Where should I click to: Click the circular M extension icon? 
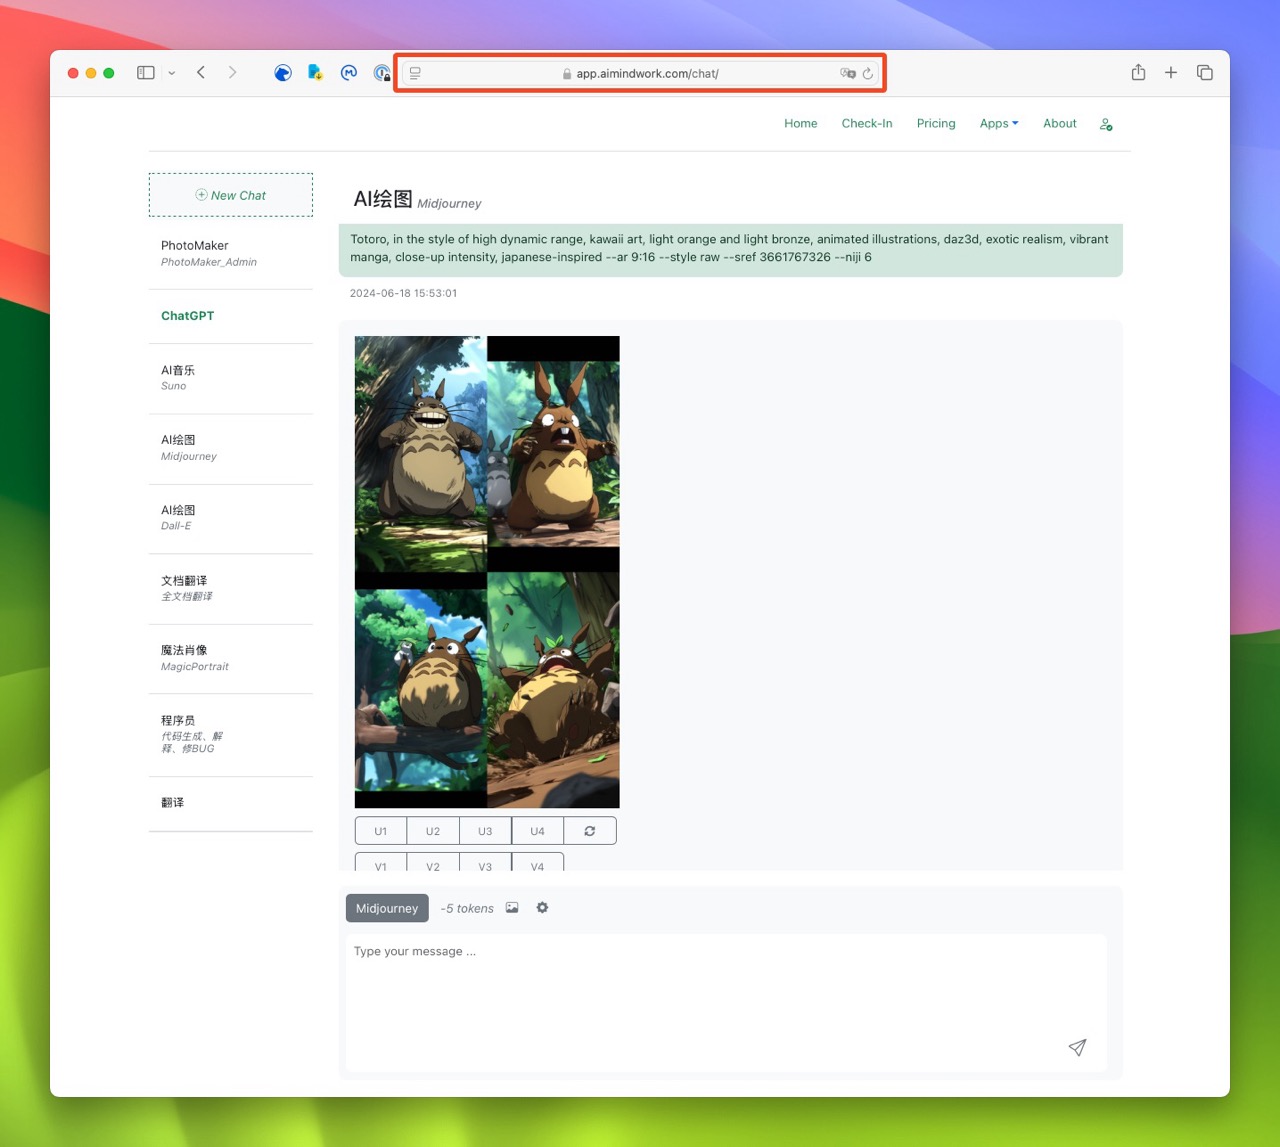349,73
